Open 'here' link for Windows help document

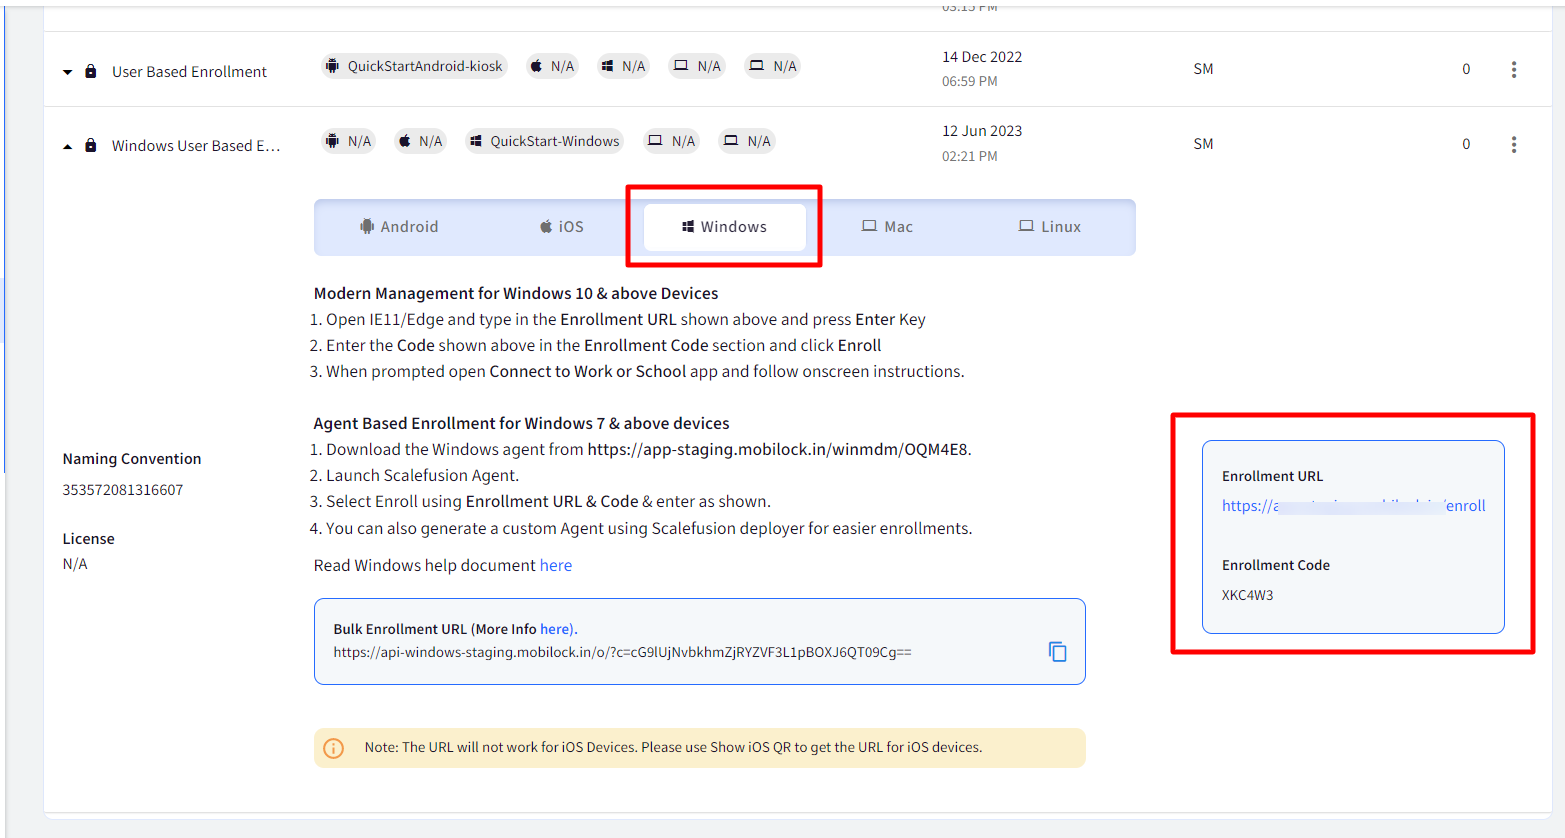556,565
